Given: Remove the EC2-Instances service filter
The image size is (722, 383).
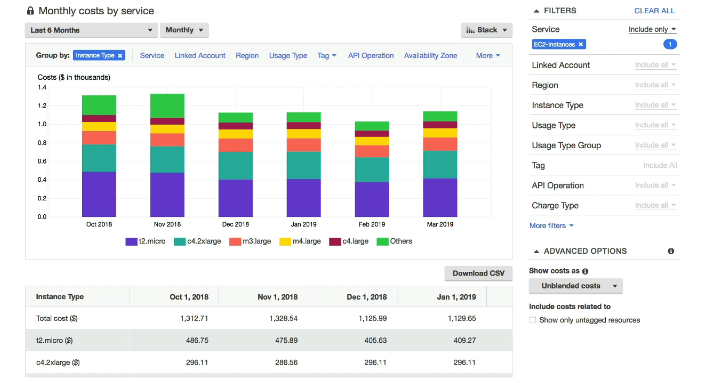Looking at the screenshot, I should pos(581,45).
